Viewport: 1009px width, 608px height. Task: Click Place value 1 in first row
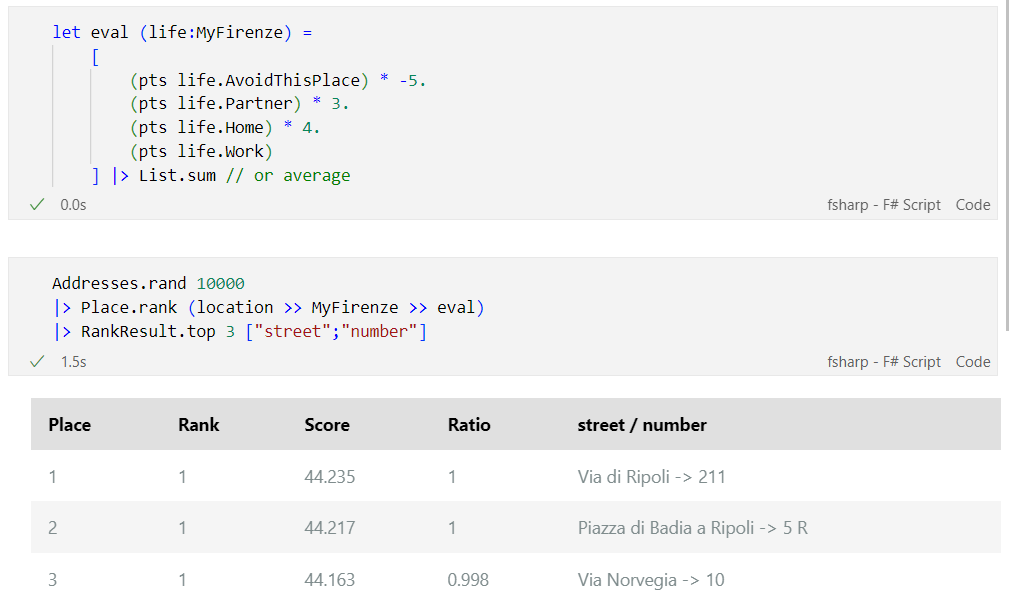tap(53, 477)
